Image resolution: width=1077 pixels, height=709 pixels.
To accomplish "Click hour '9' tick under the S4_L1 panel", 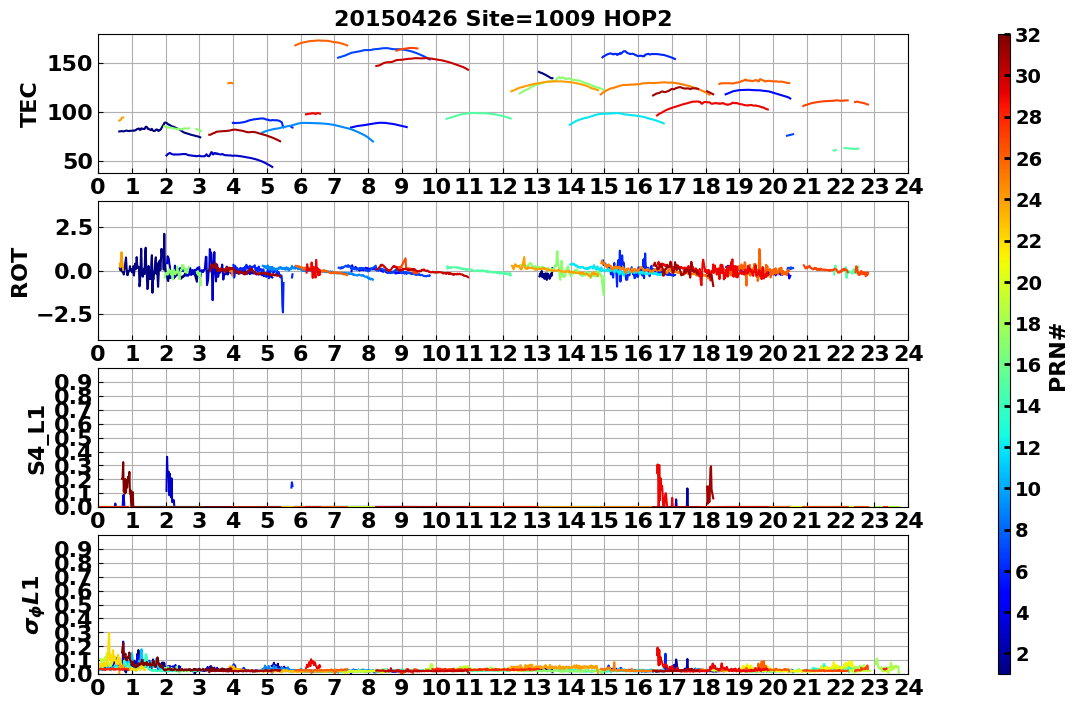I will coord(402,520).
